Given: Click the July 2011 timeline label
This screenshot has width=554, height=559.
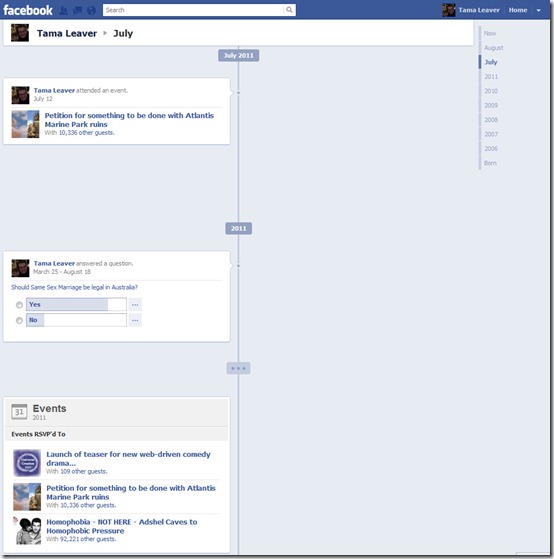Looking at the screenshot, I should click(x=238, y=55).
